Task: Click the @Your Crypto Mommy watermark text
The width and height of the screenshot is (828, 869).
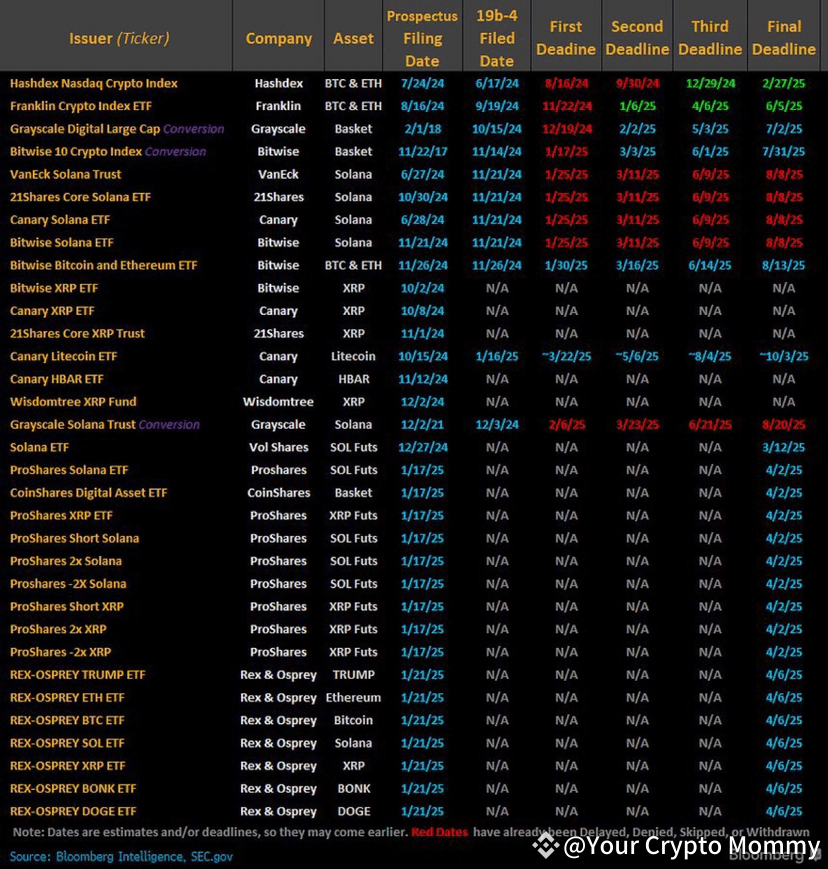Action: pos(690,847)
